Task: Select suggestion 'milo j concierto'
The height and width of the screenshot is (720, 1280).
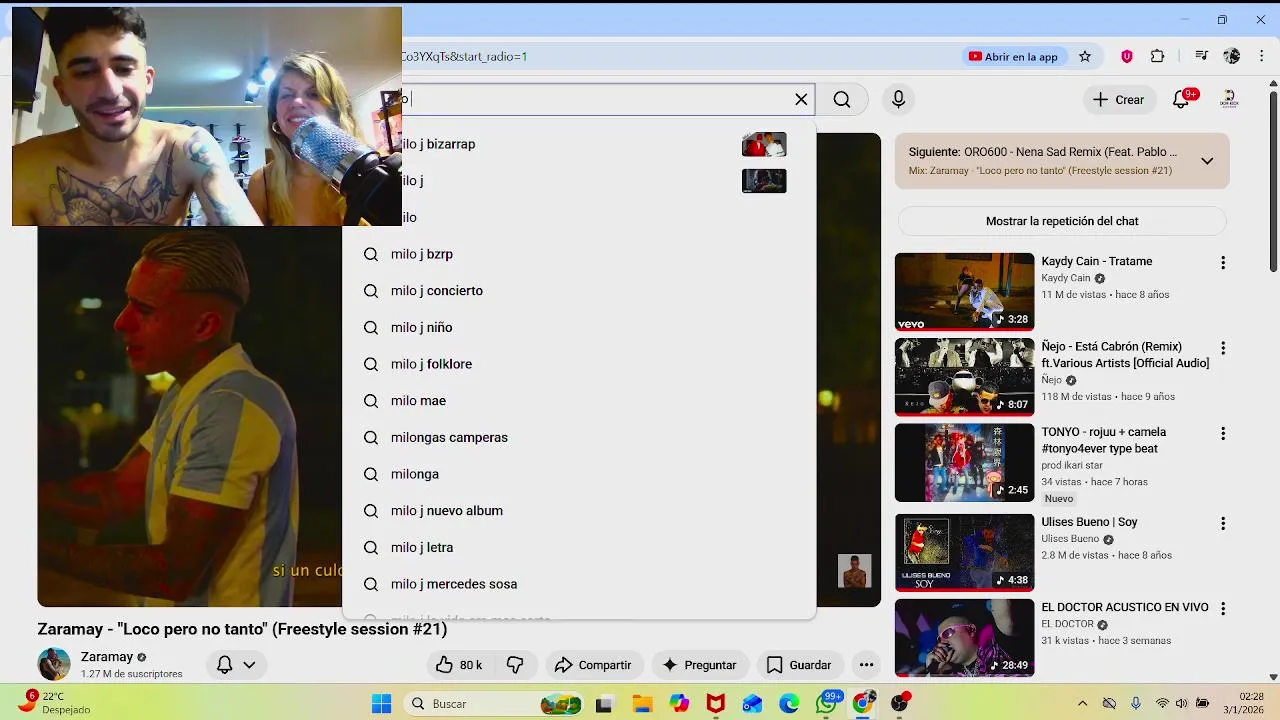Action: tap(579, 291)
